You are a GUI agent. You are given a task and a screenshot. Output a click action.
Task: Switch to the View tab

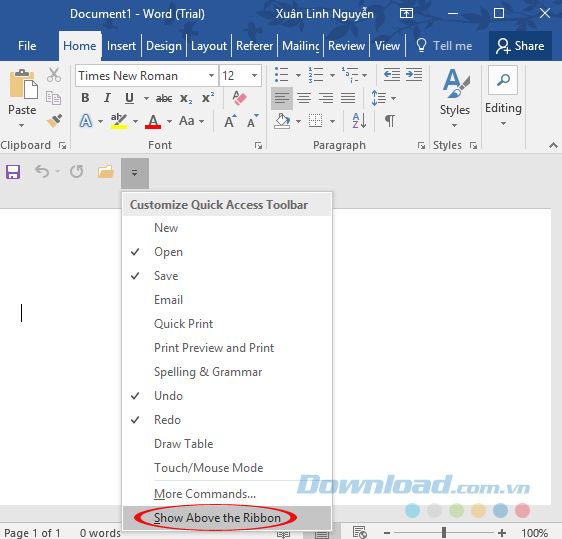[387, 46]
